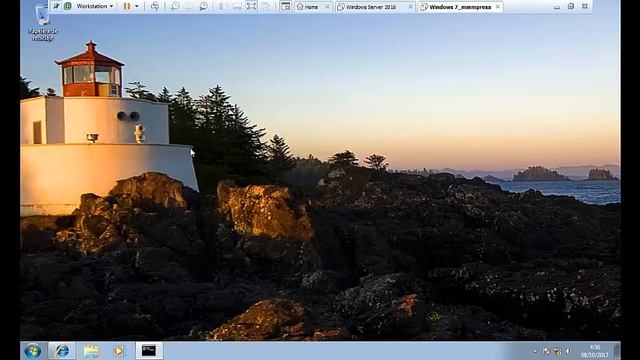
Task: Click the network tray icon
Action: tap(558, 351)
